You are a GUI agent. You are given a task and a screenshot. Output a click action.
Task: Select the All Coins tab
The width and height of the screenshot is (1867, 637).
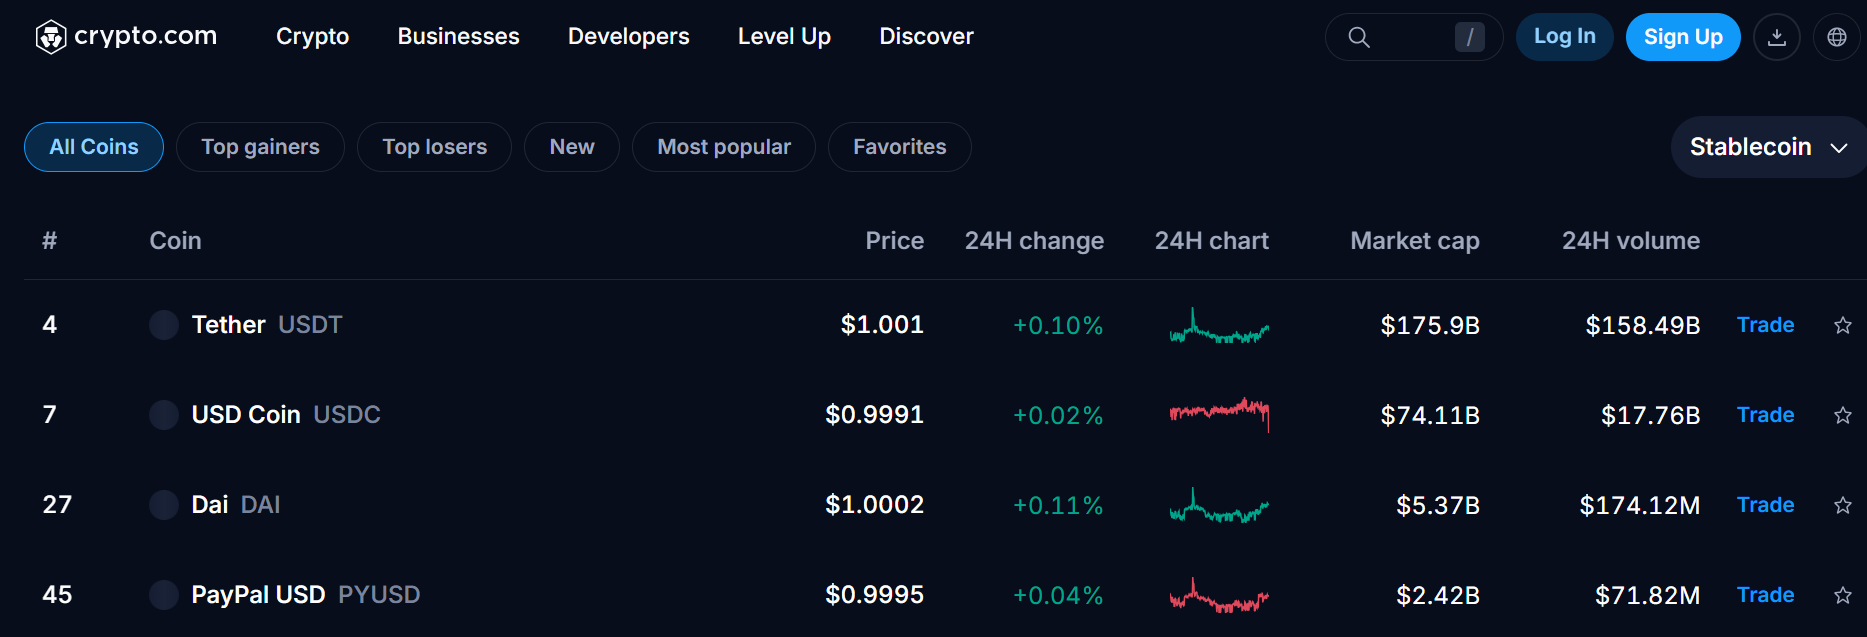(x=94, y=147)
